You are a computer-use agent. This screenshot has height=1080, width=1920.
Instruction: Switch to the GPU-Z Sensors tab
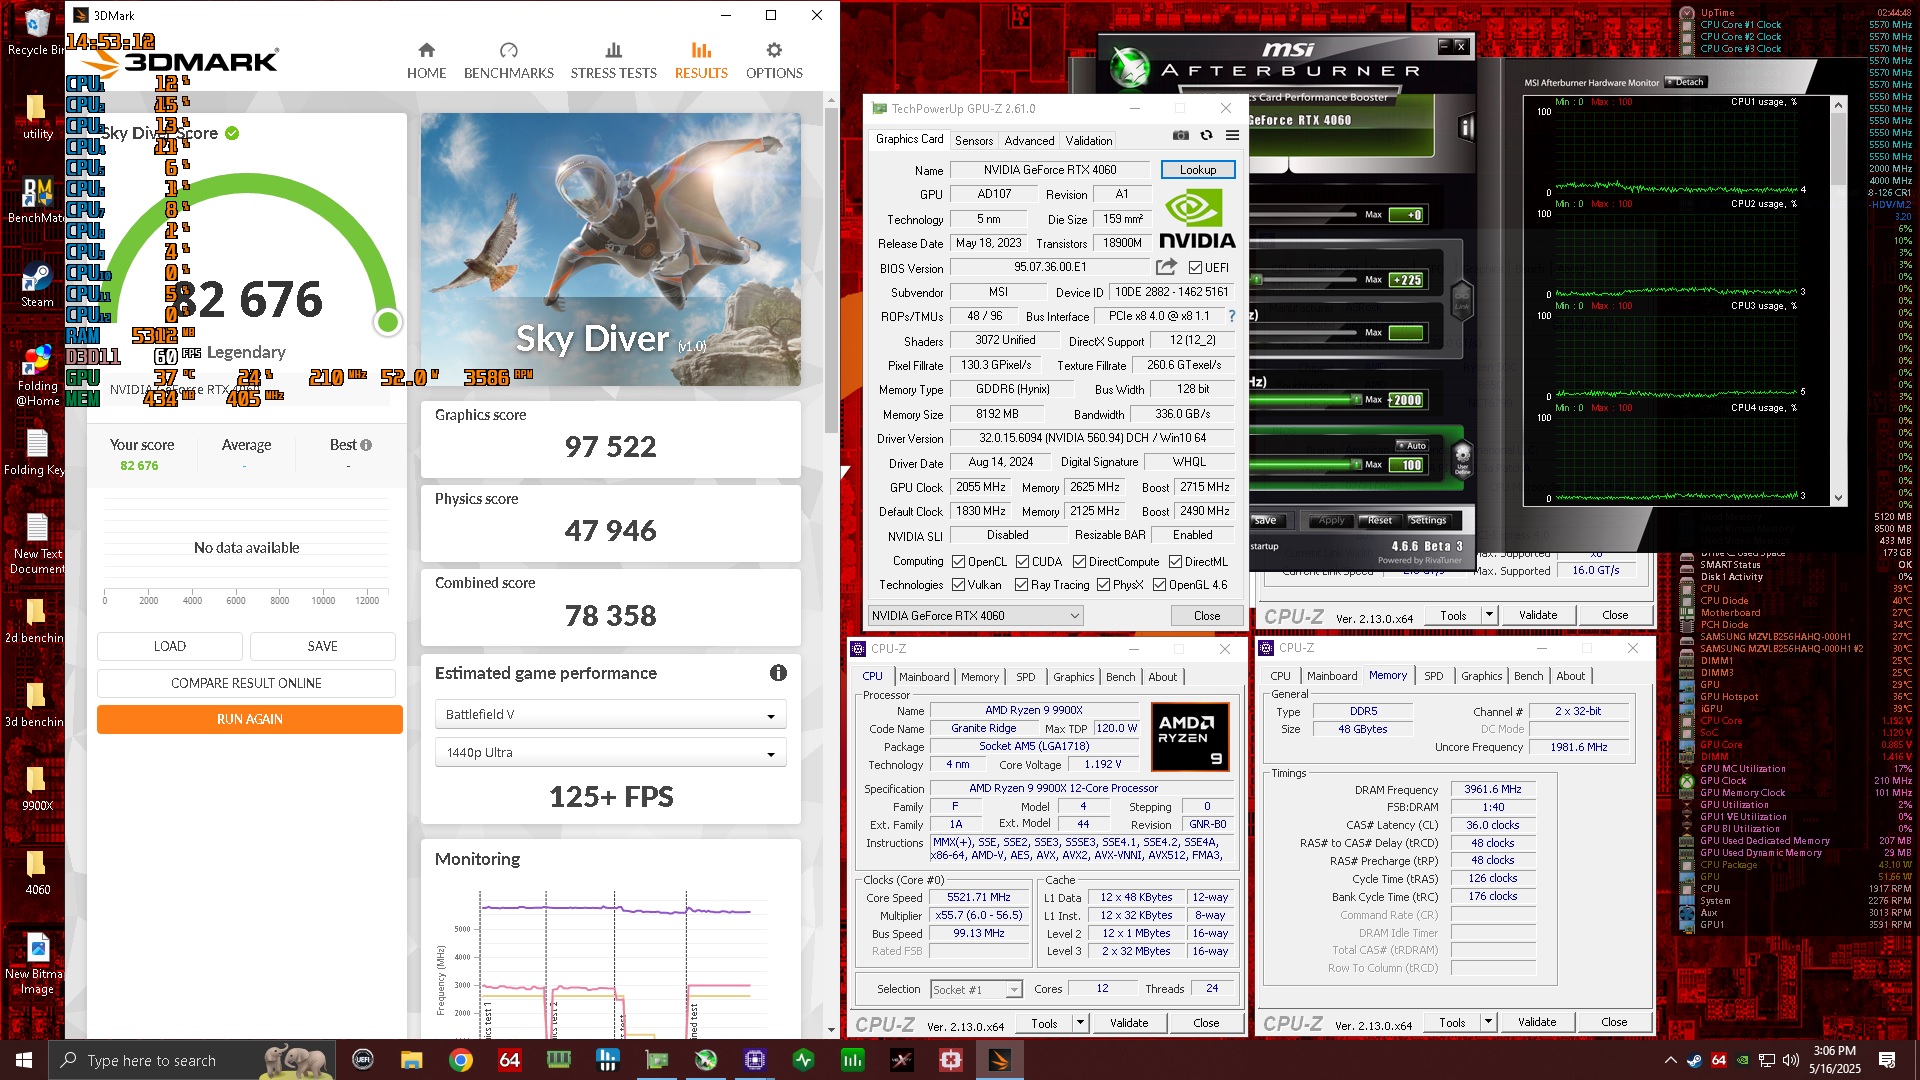tap(973, 141)
